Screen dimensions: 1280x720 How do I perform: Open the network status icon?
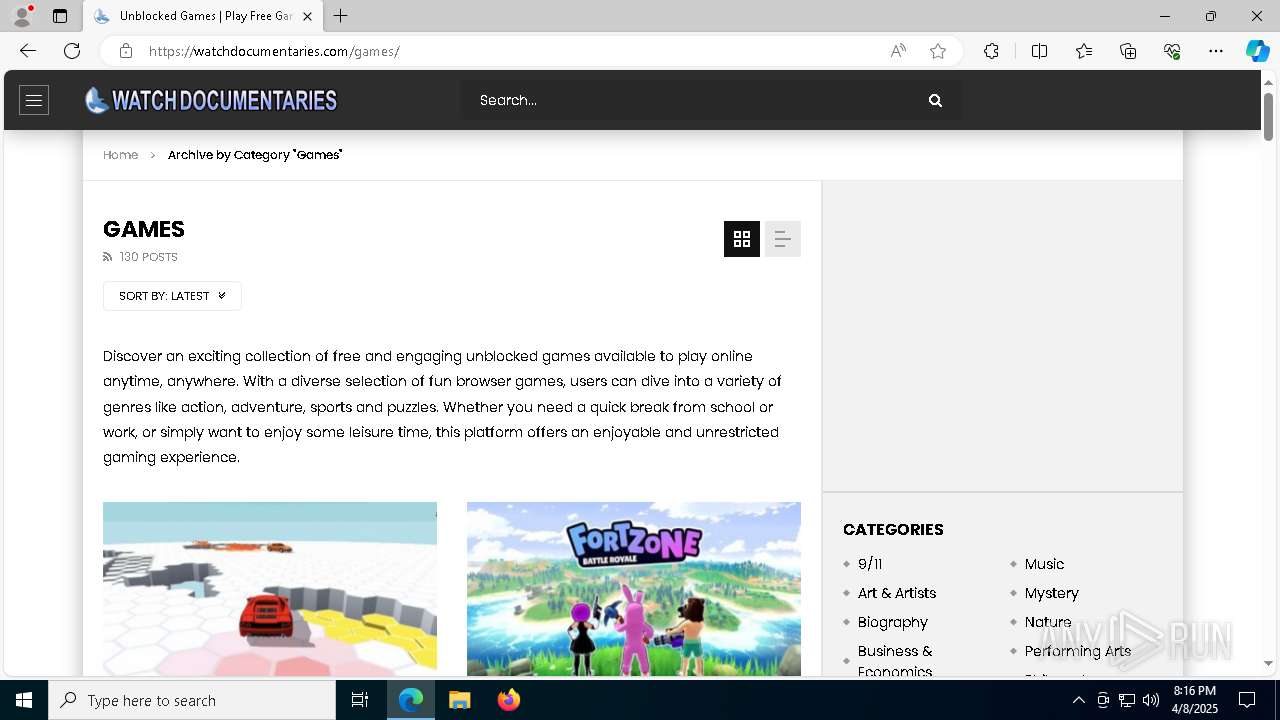point(1127,700)
